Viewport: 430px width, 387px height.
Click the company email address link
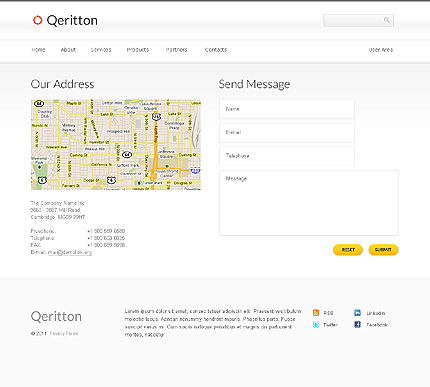point(70,252)
